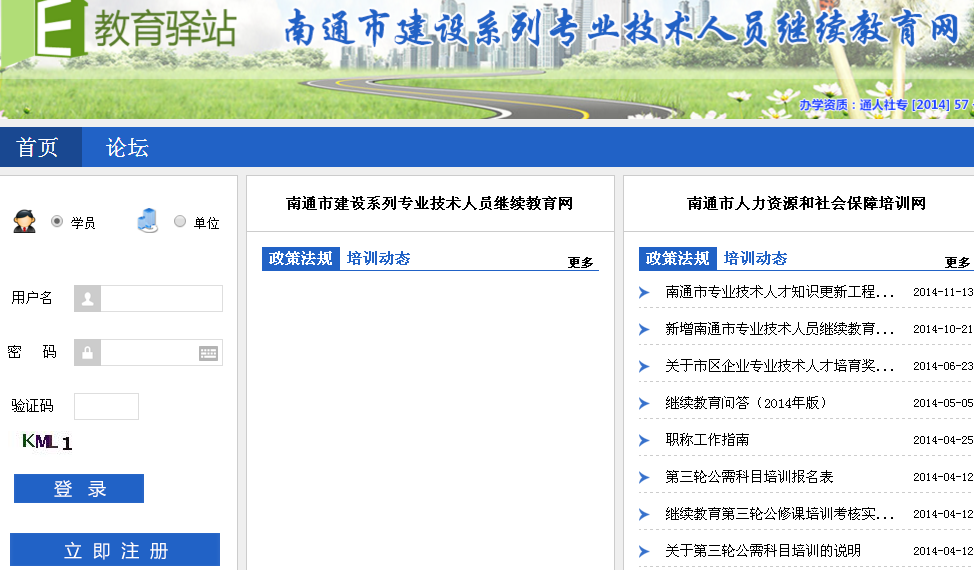Open the soft keyboard icon in password field
This screenshot has height=570, width=974.
coord(208,353)
